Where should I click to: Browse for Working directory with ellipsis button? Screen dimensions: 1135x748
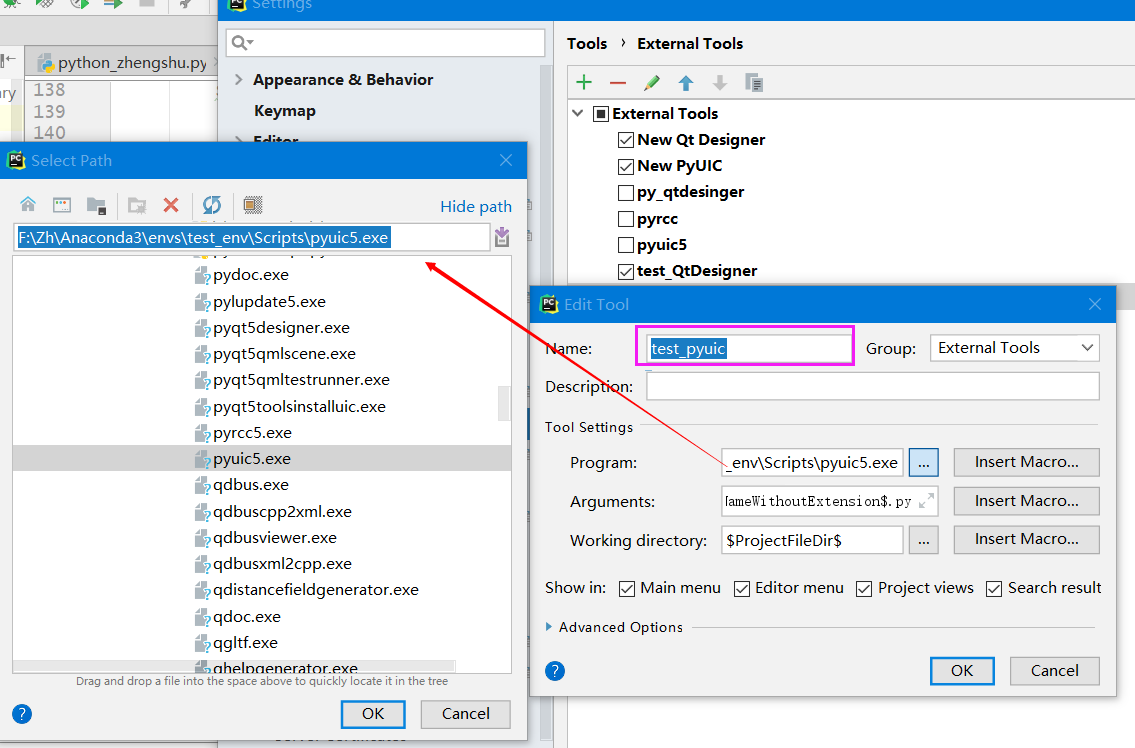(924, 540)
